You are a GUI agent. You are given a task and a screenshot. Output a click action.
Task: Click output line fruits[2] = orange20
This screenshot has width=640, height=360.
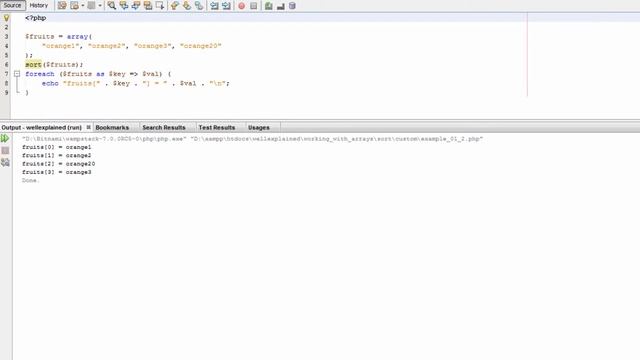coord(58,164)
